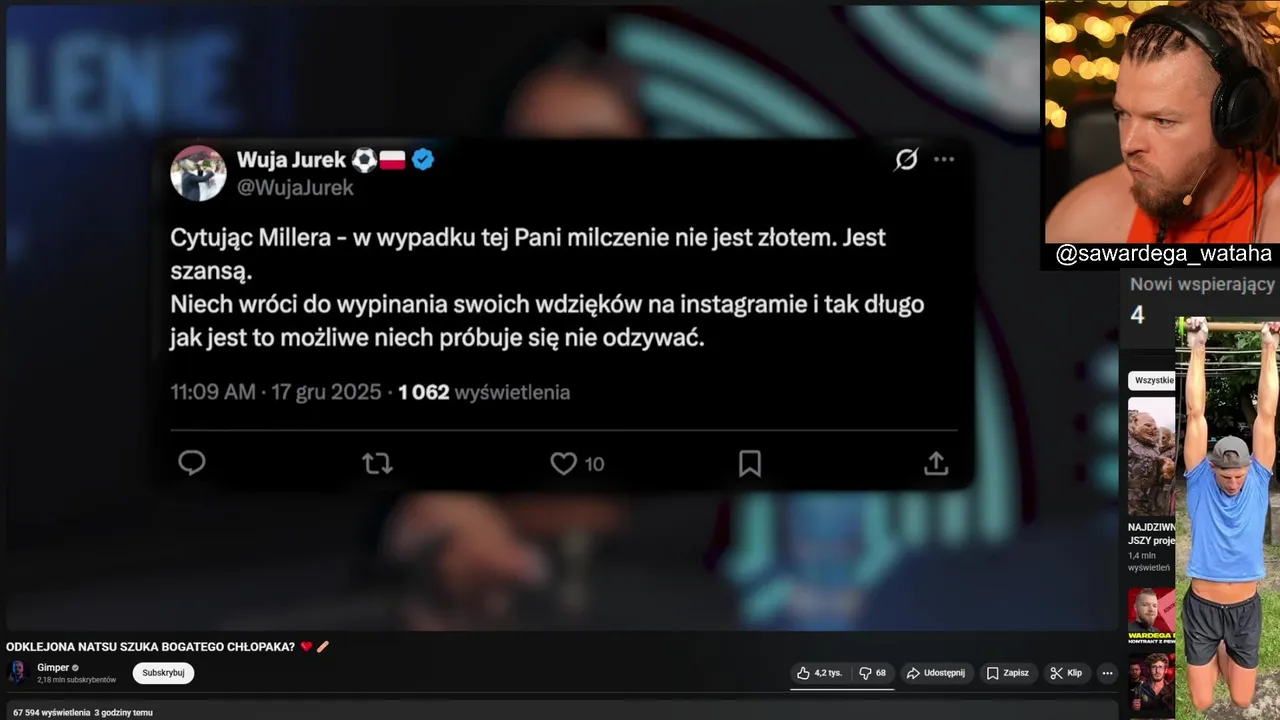
Task: Click the Udostępnij share button
Action: (x=936, y=673)
